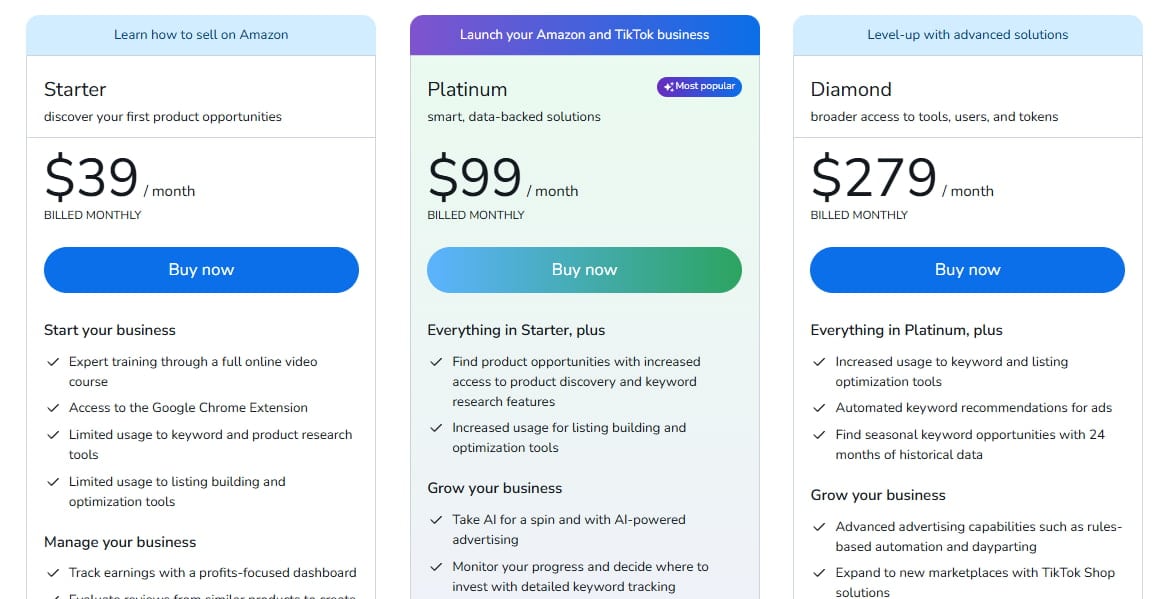Screen dimensions: 1167x599
Task: Click the checkmark beside "Access to the Google Chrome Extension"
Action: pos(53,407)
